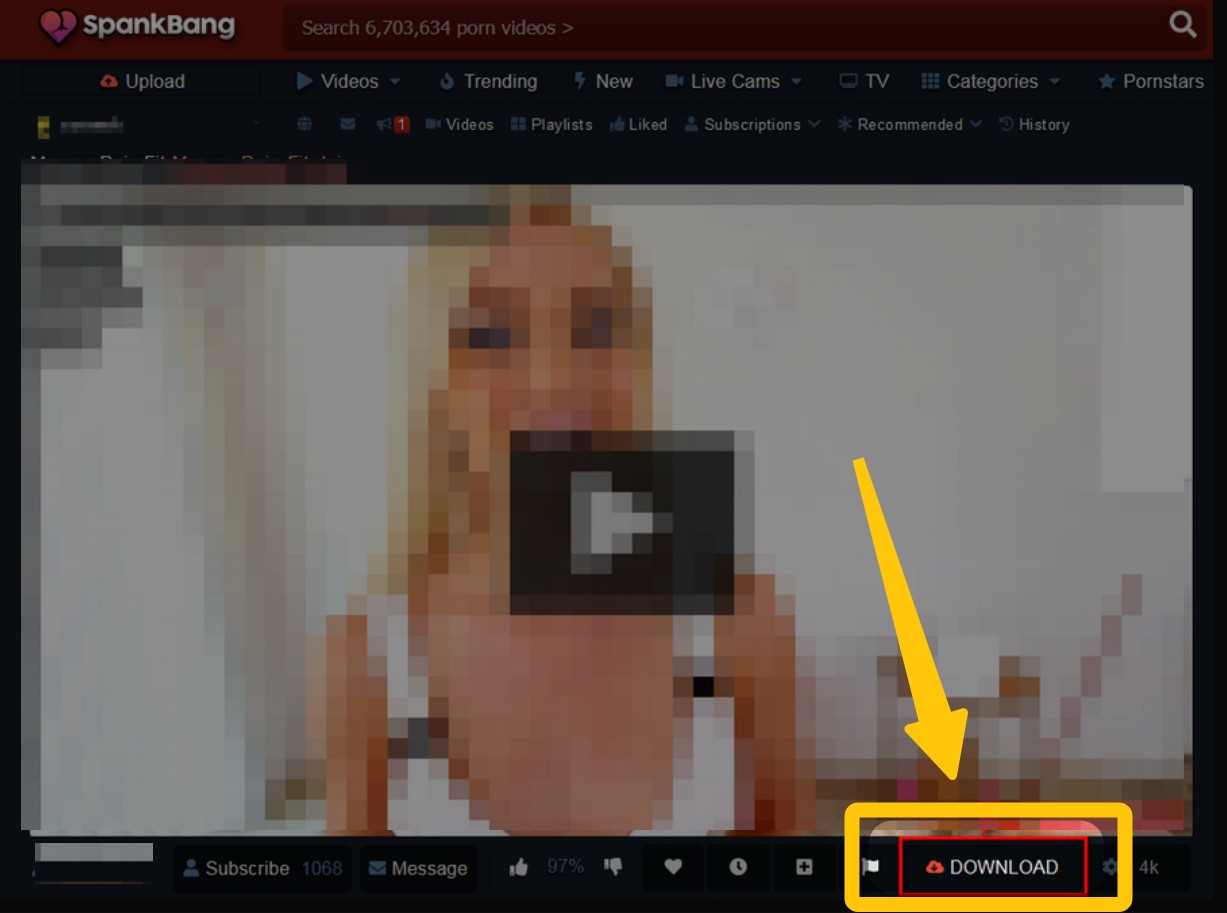Like the video with thumbs up
Screen dimensions: 1227x913
518,867
